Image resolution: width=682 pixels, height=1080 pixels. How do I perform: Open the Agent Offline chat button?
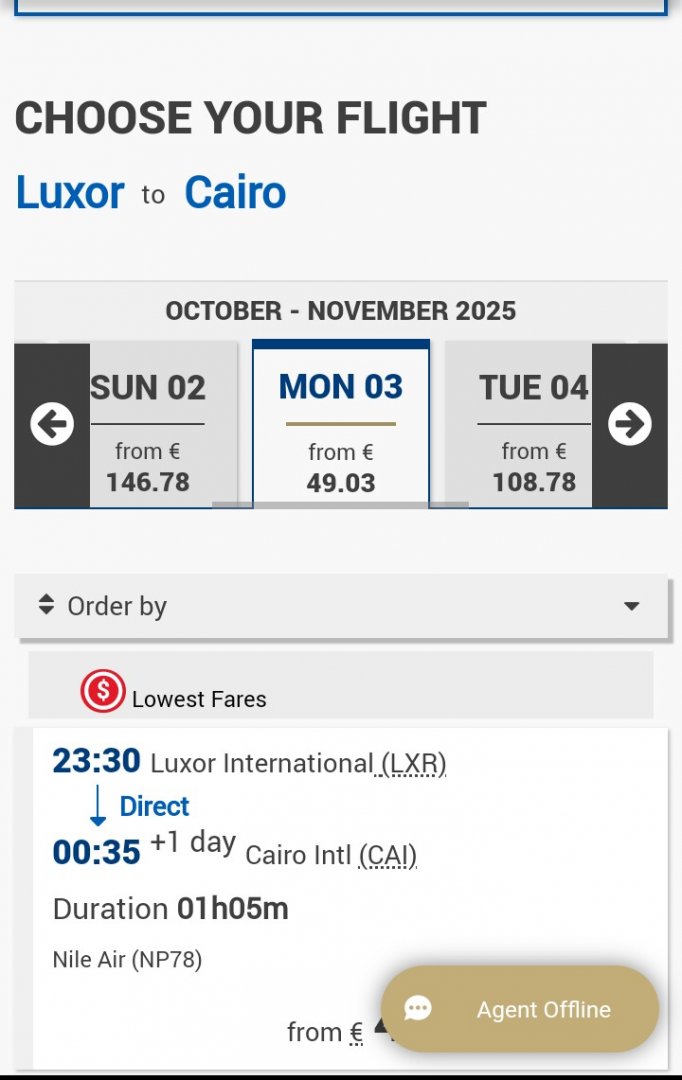click(520, 1009)
